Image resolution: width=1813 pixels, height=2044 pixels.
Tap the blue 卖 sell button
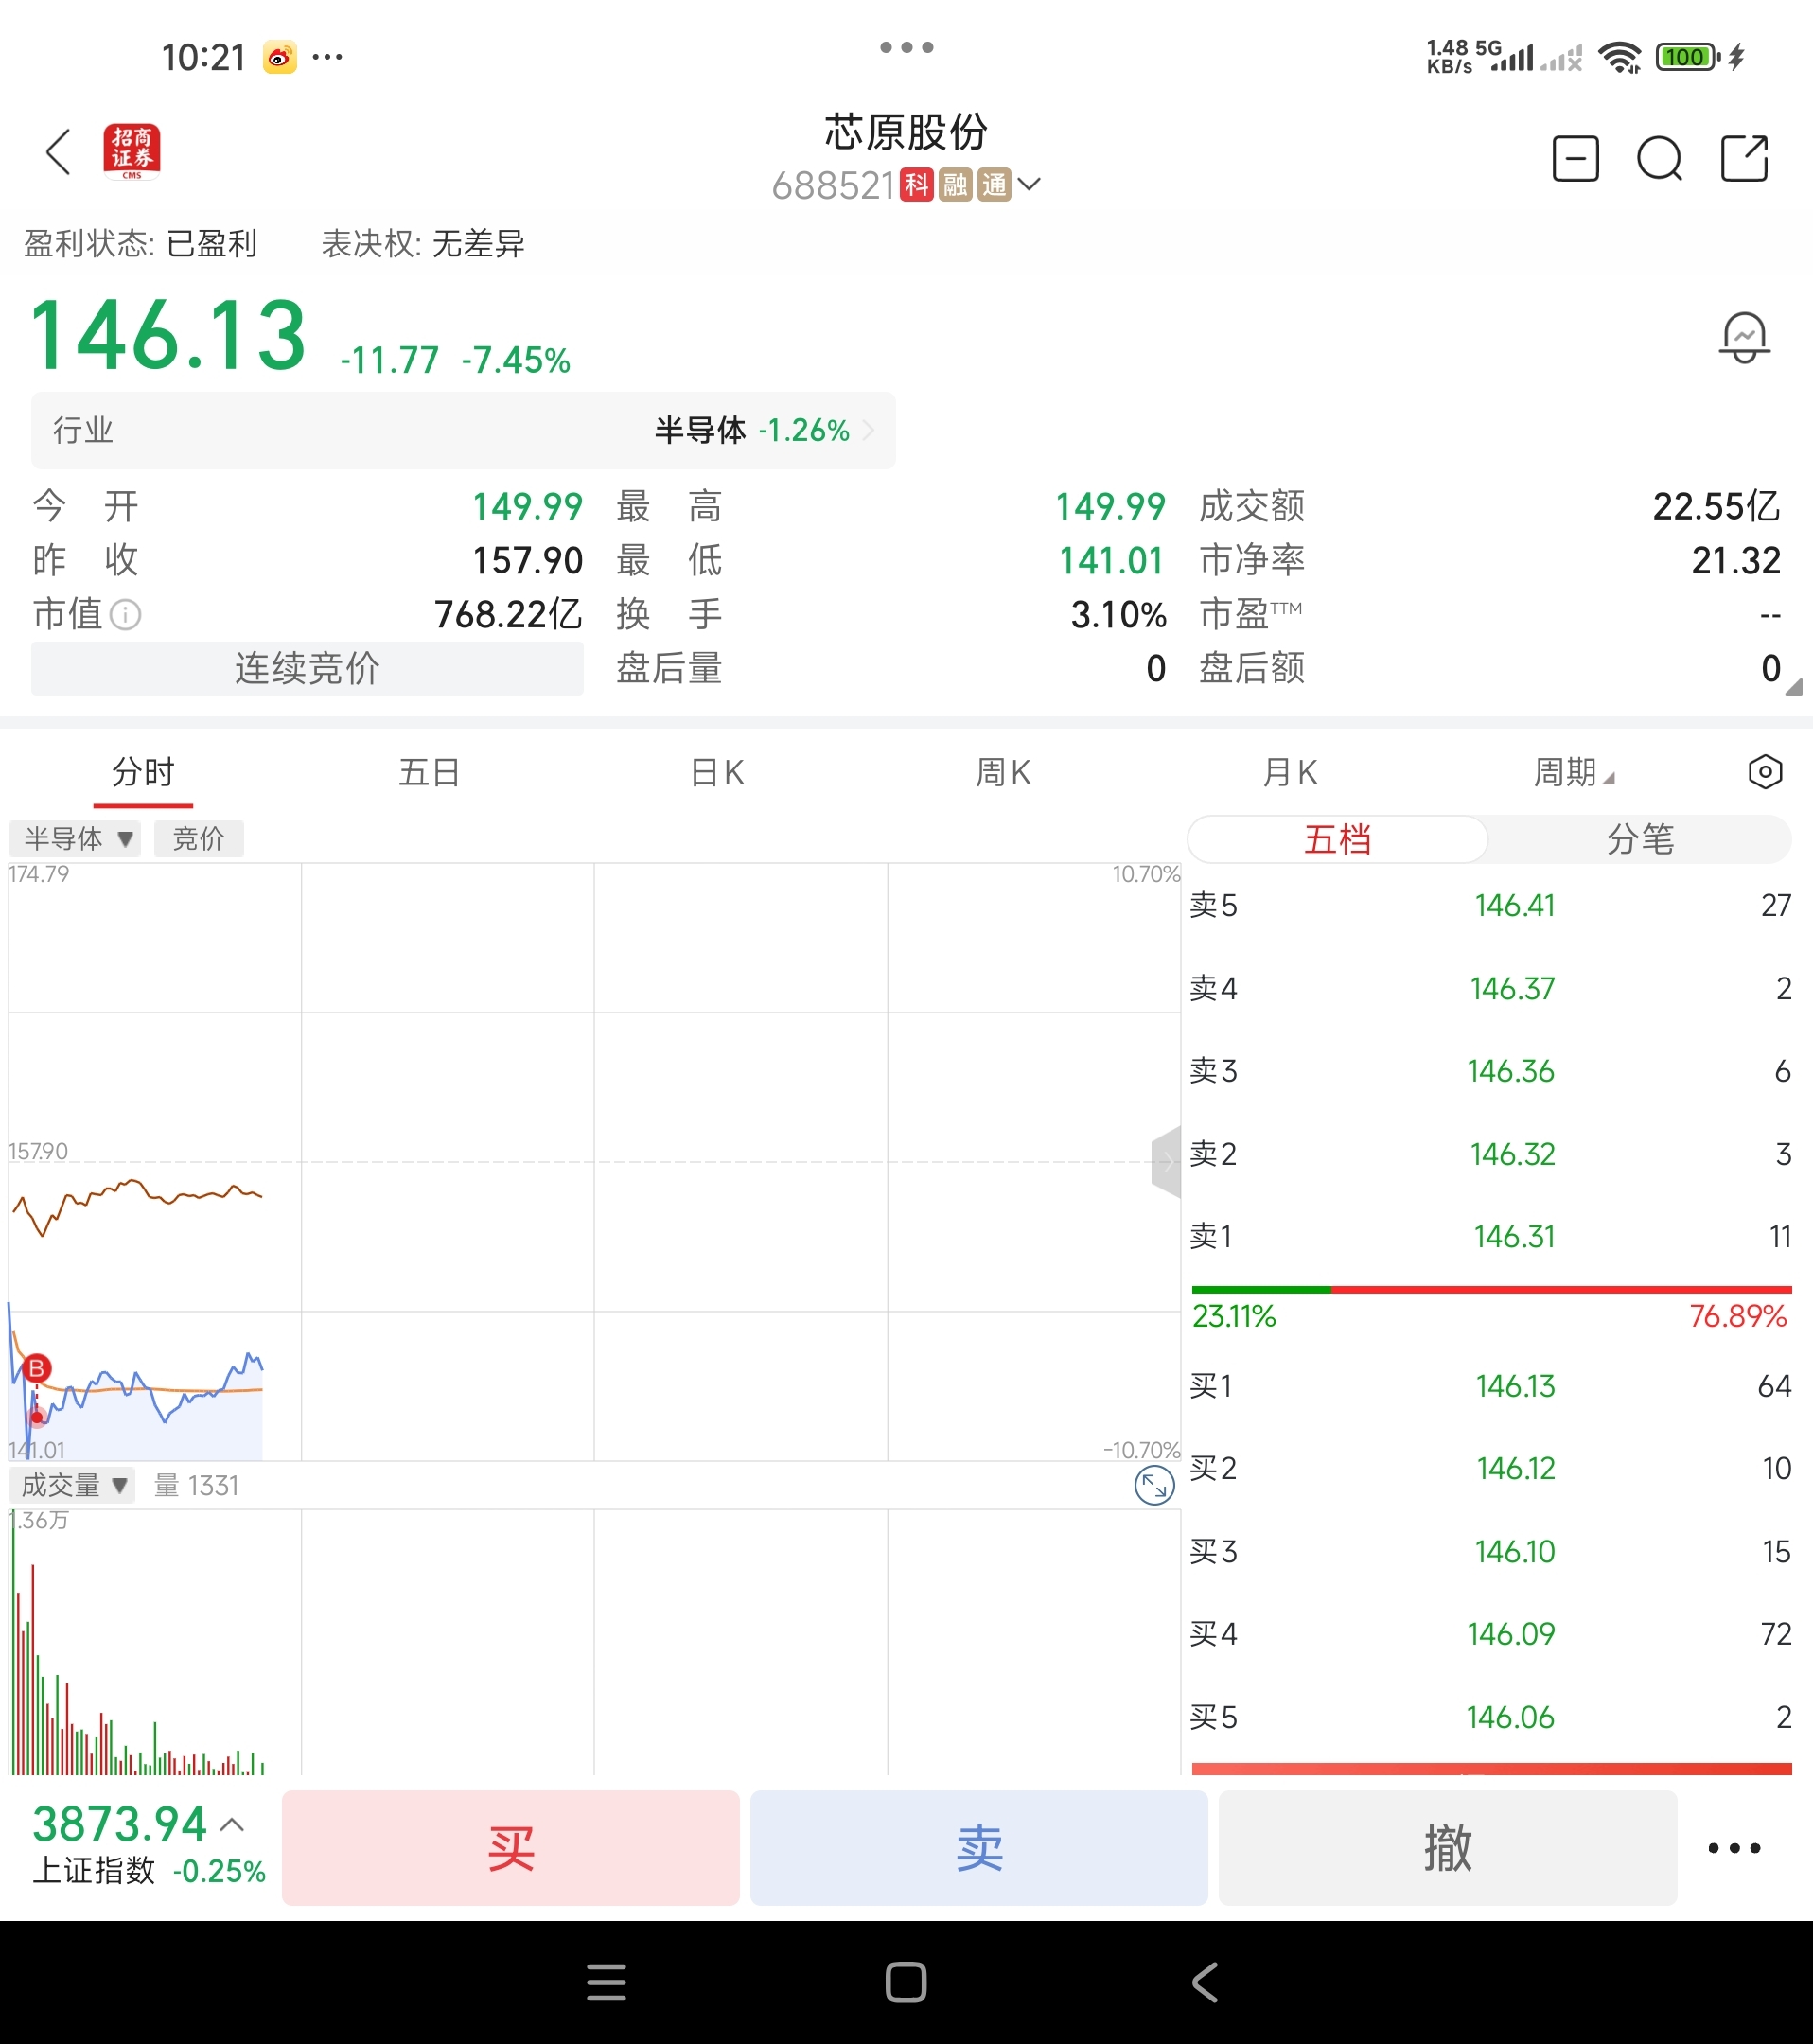point(979,1848)
